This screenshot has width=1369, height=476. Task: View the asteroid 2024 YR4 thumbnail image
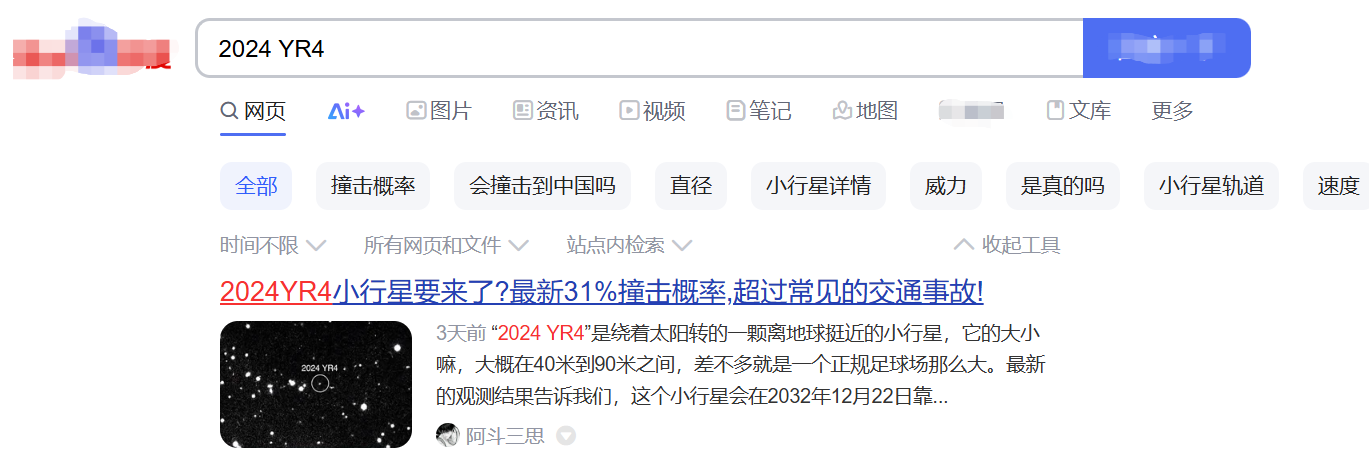[316, 384]
